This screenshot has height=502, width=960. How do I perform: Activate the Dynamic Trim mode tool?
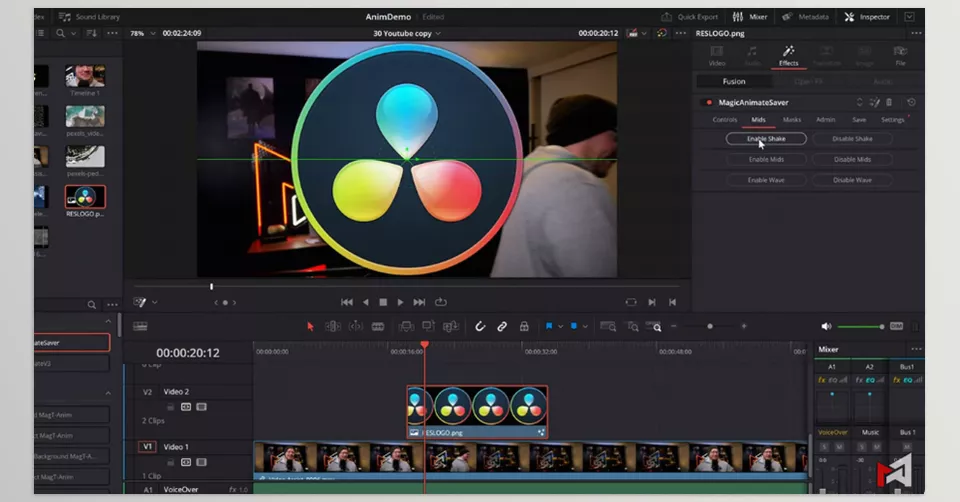click(x=356, y=327)
